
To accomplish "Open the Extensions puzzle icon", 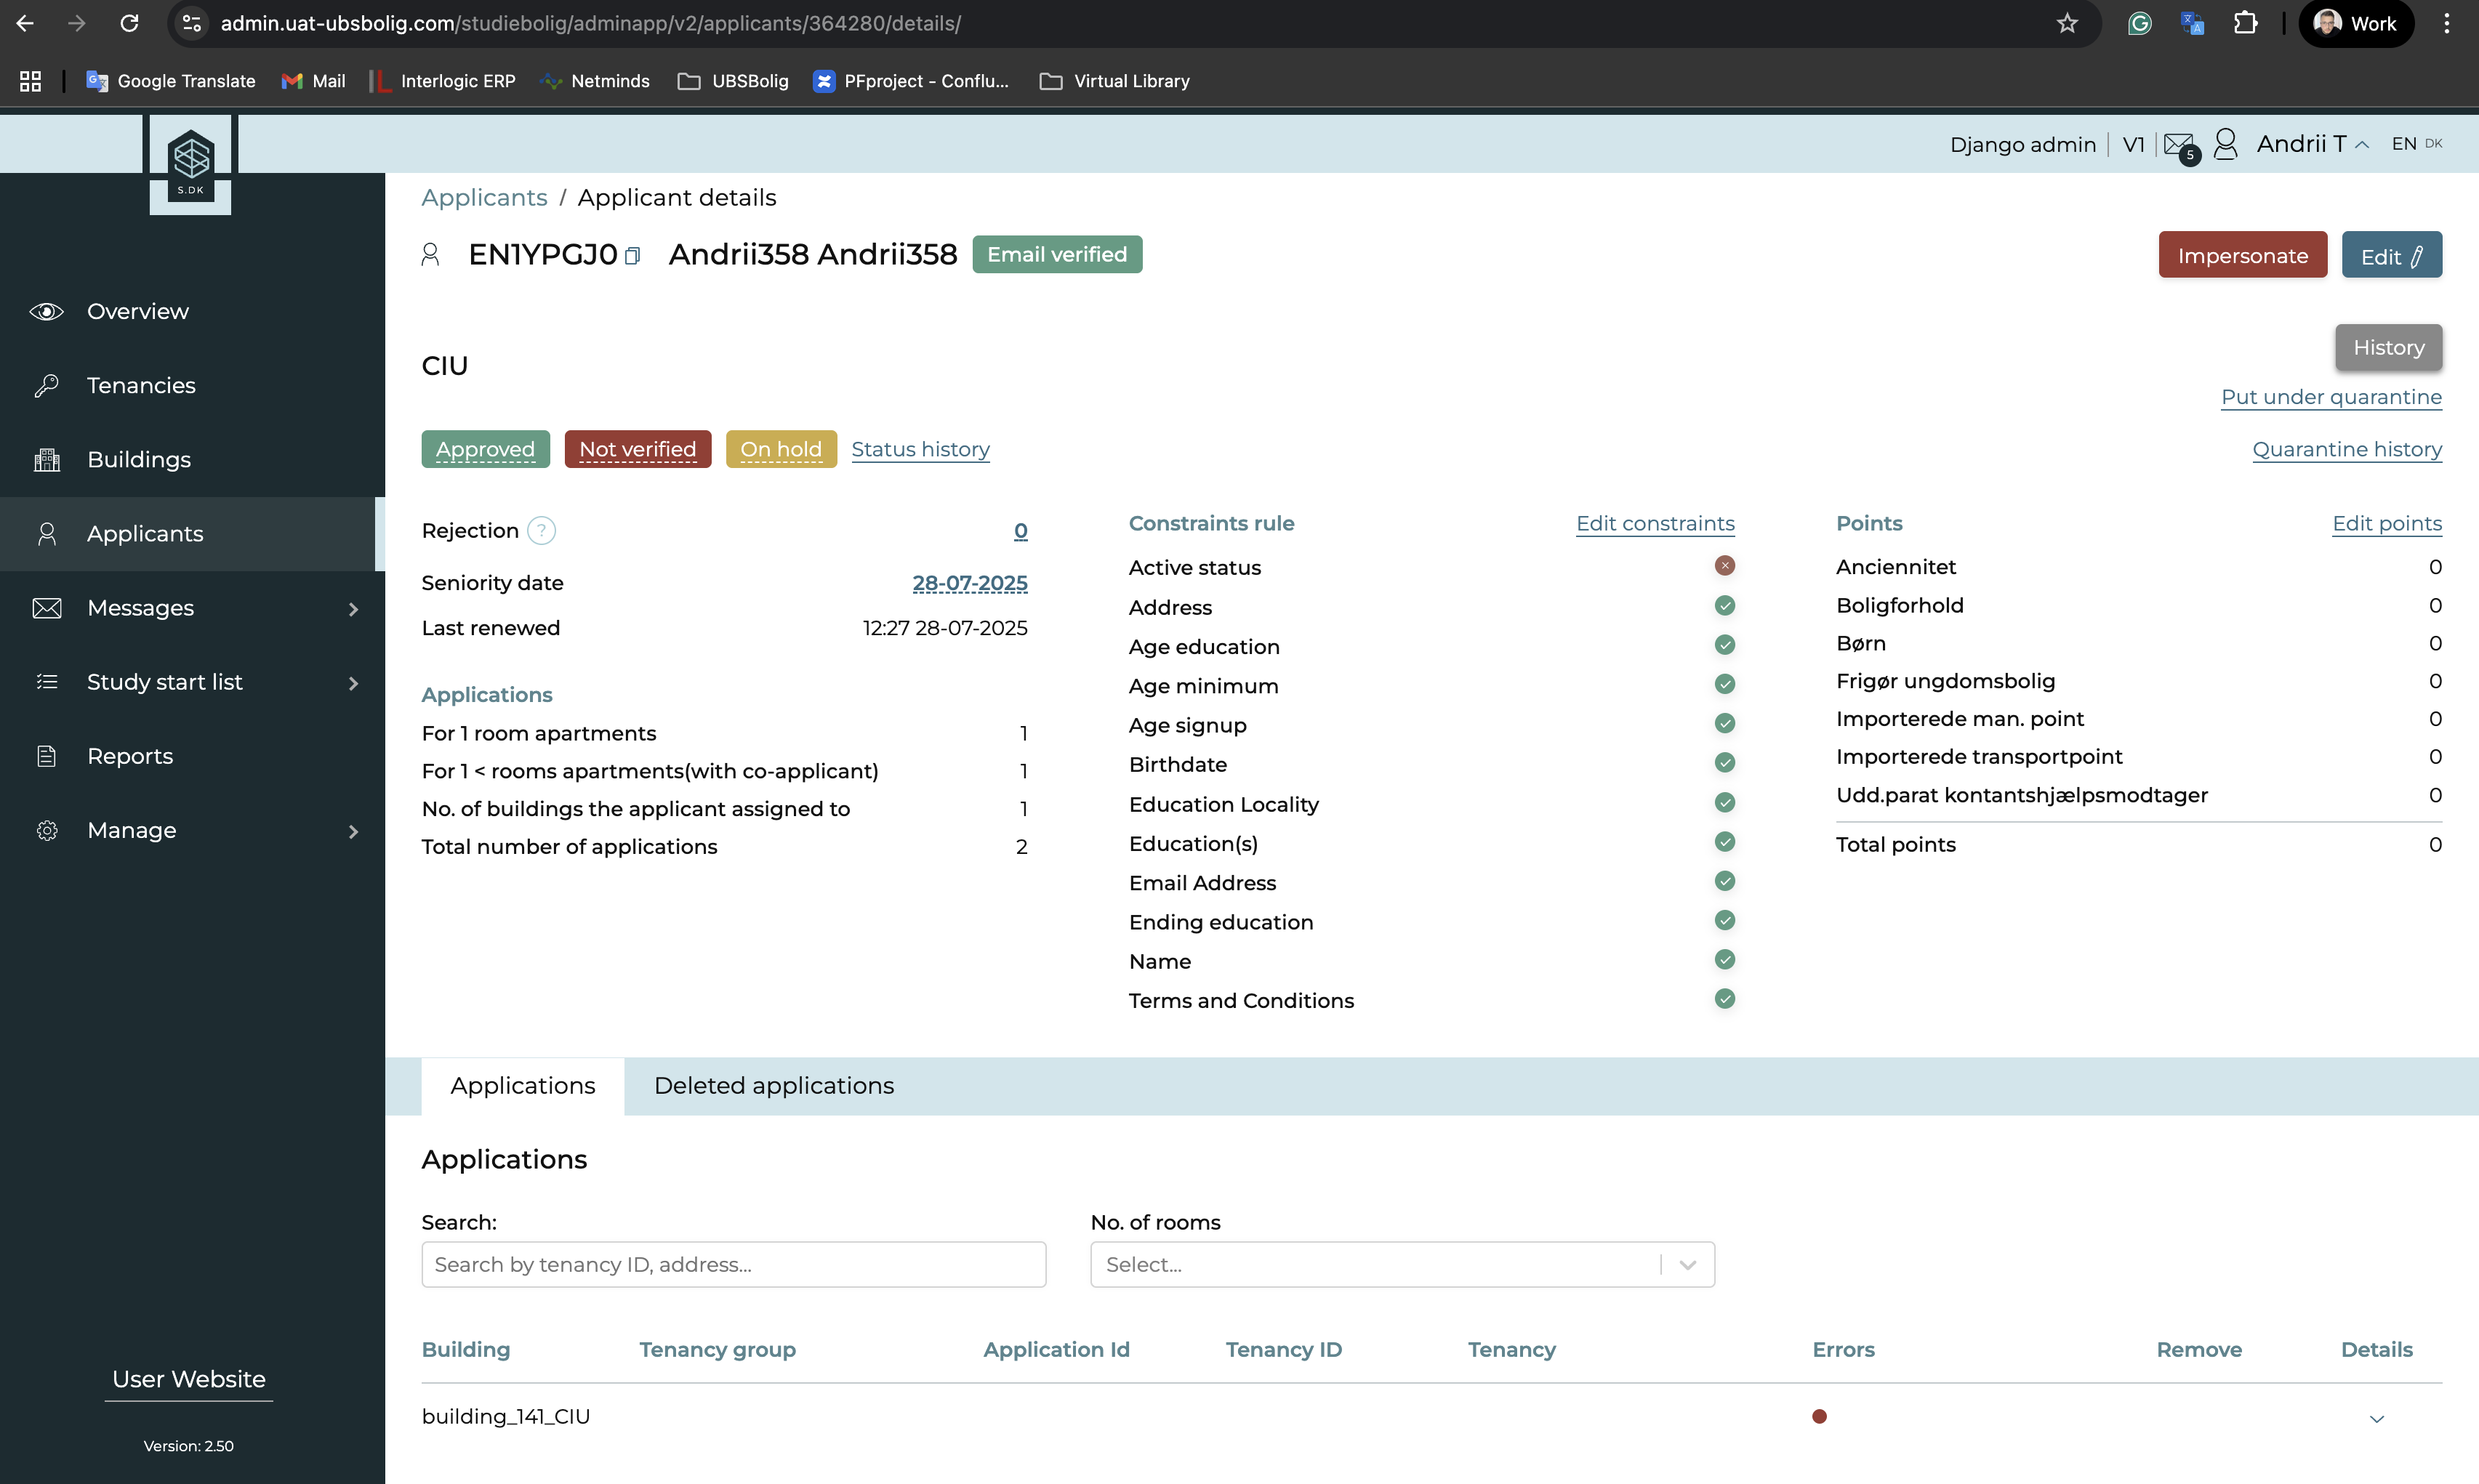I will pyautogui.click(x=2246, y=23).
